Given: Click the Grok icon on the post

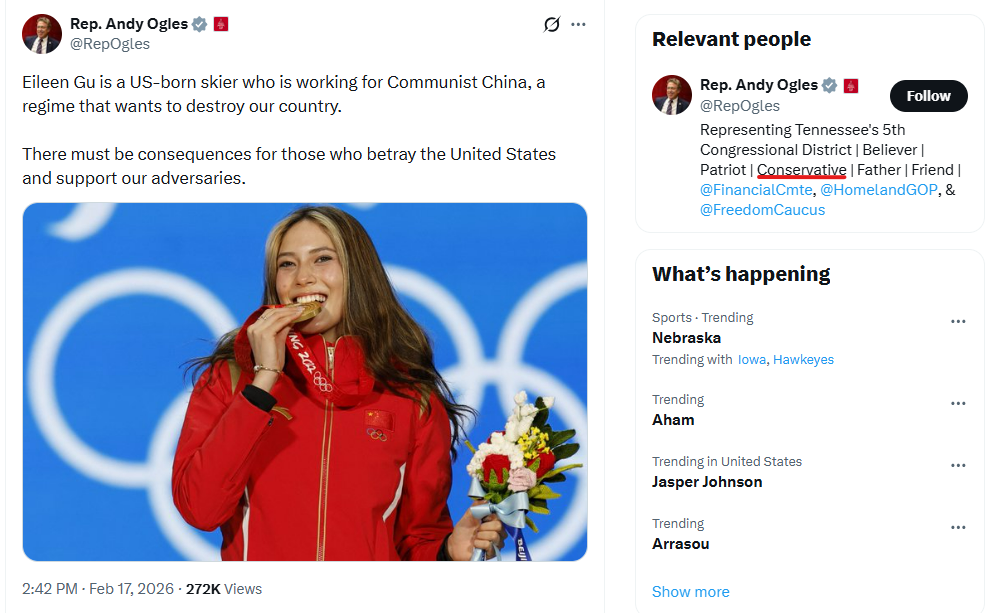Looking at the screenshot, I should (x=551, y=25).
